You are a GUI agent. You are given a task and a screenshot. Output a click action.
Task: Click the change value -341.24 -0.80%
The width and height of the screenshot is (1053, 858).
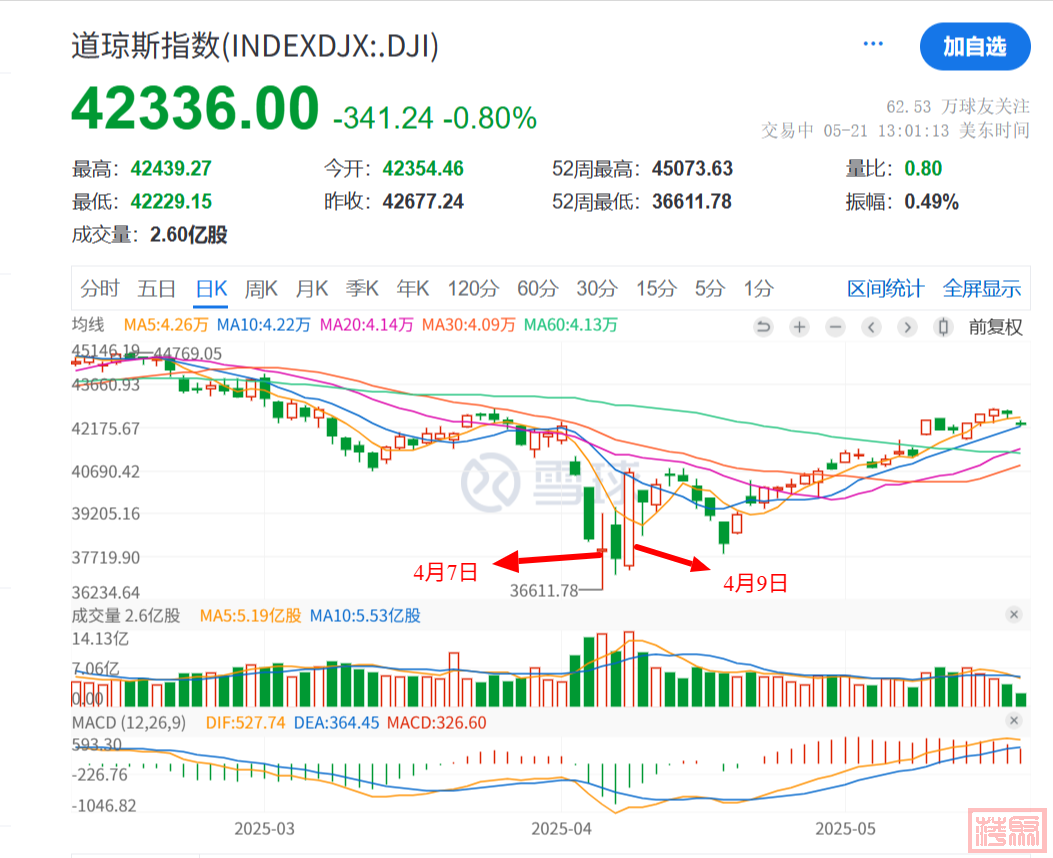coord(435,118)
